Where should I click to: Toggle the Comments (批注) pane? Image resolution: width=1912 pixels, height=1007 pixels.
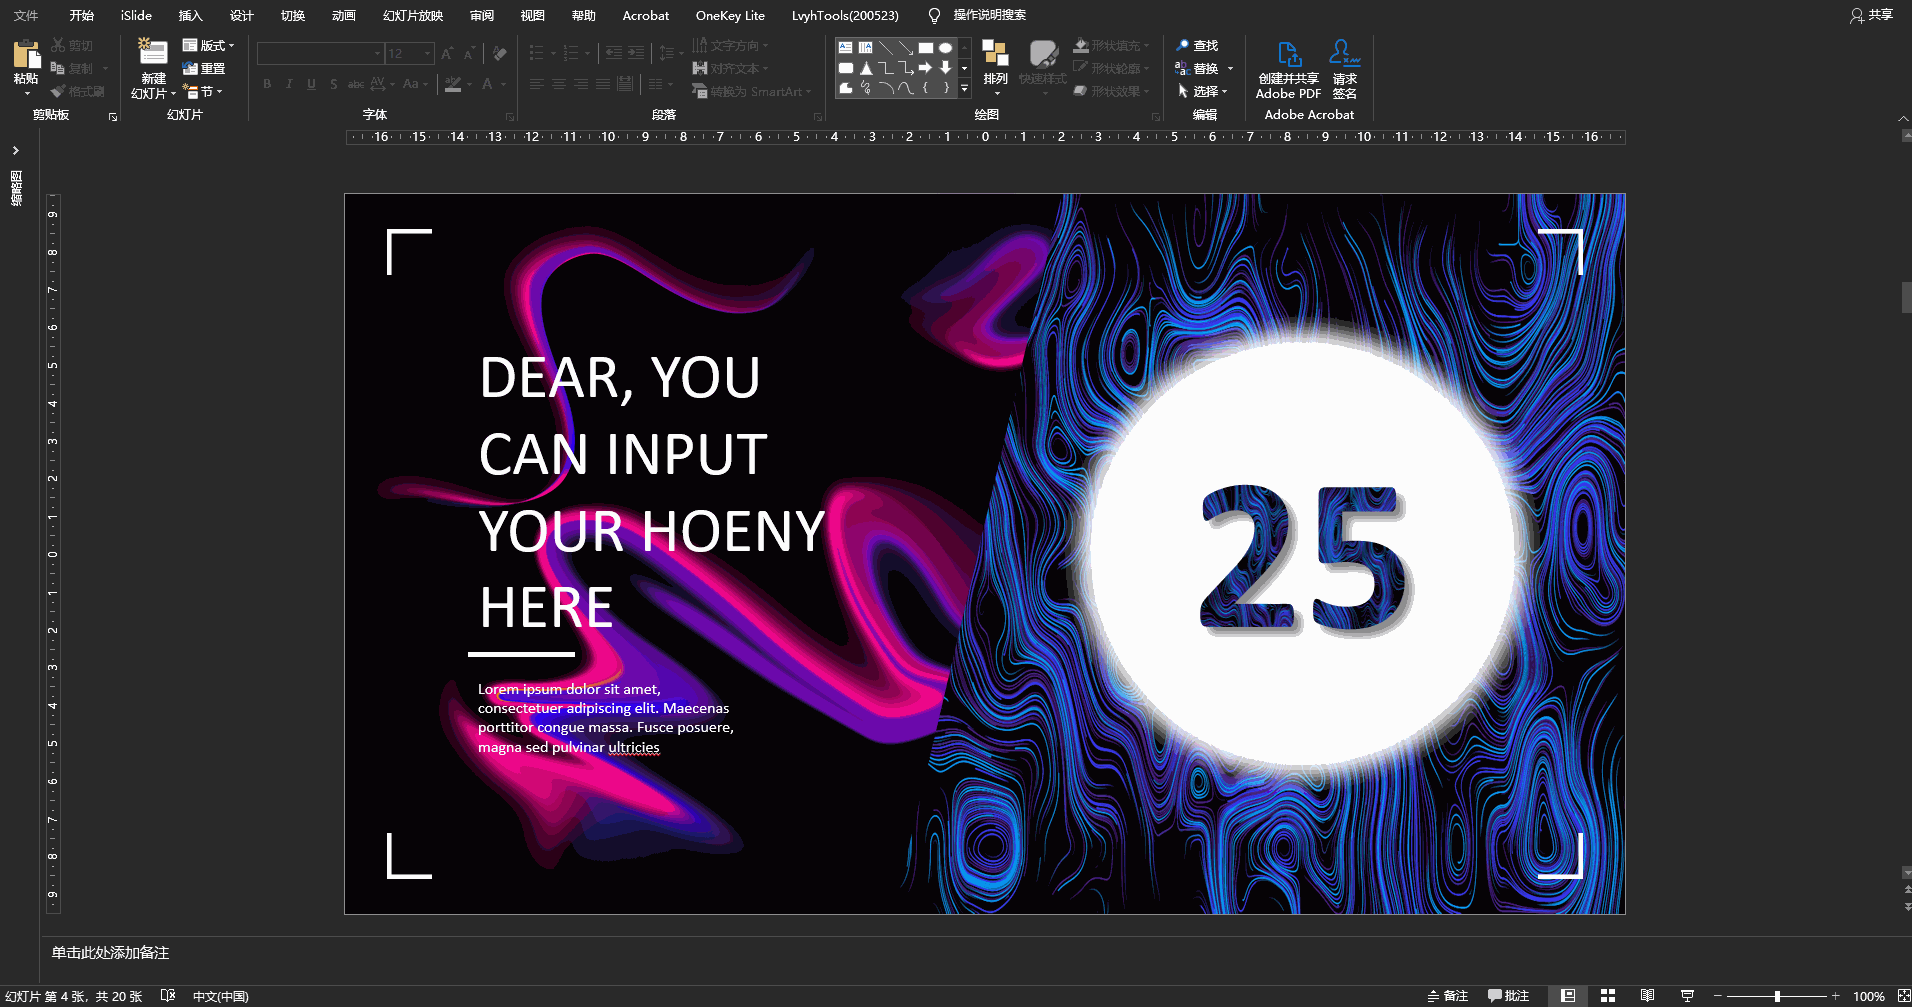[x=1508, y=996]
